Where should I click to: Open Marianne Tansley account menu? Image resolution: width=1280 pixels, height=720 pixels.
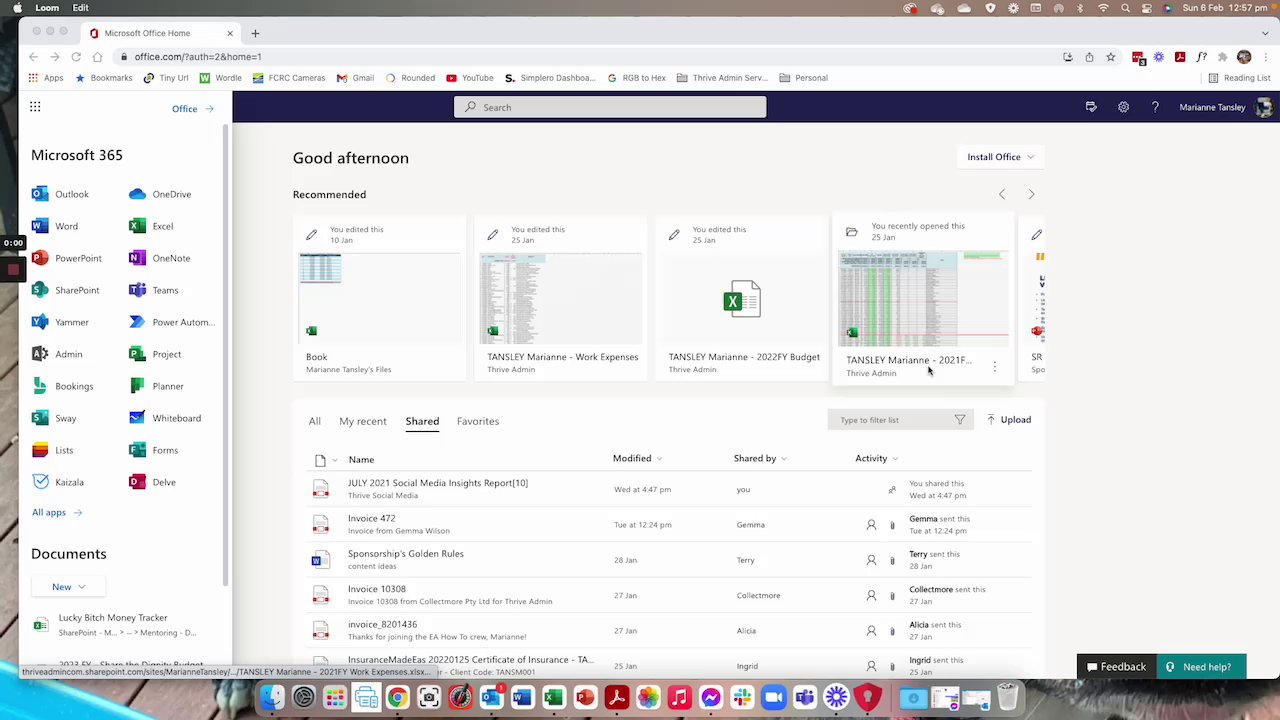point(1225,107)
